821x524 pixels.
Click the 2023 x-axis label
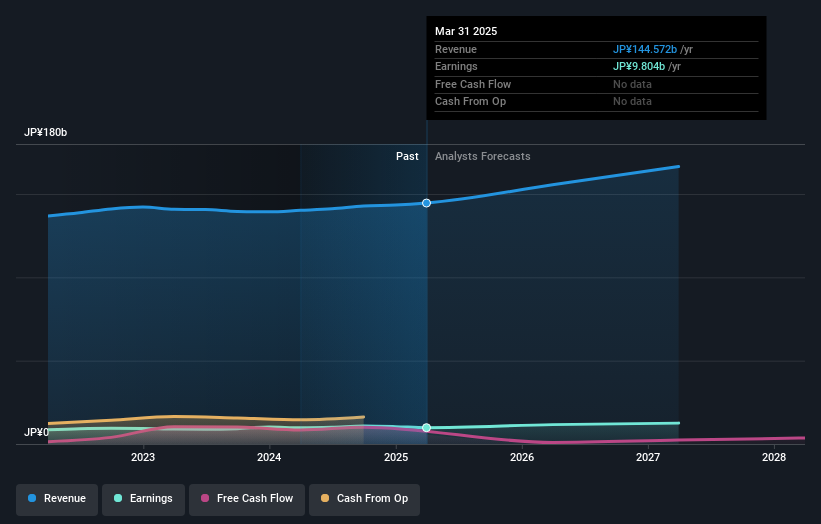[x=143, y=457]
